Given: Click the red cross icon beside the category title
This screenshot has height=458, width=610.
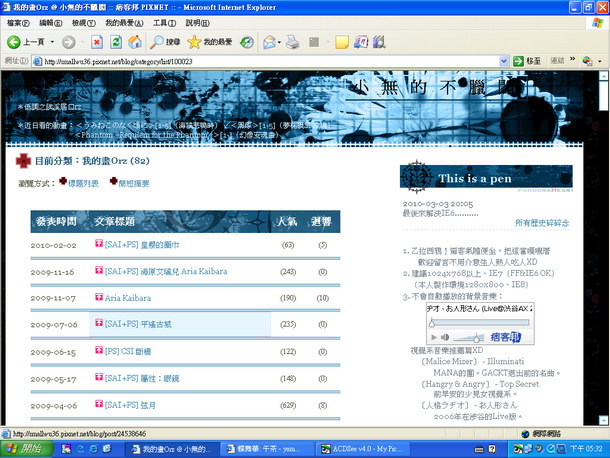Looking at the screenshot, I should pos(23,160).
